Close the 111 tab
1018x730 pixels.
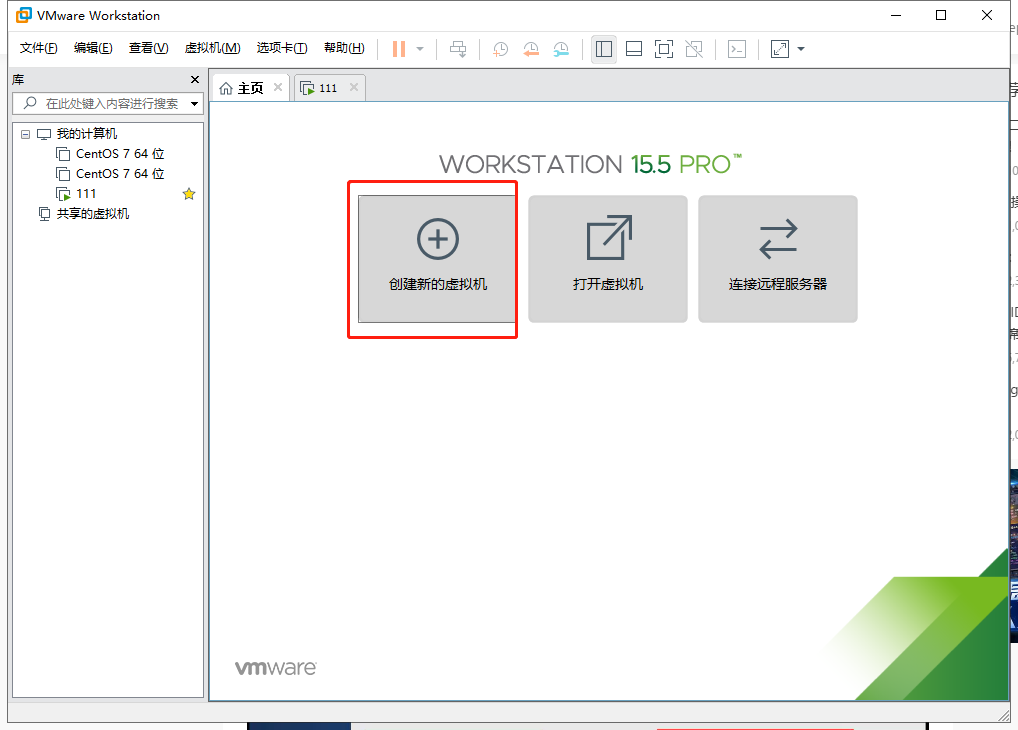354,87
